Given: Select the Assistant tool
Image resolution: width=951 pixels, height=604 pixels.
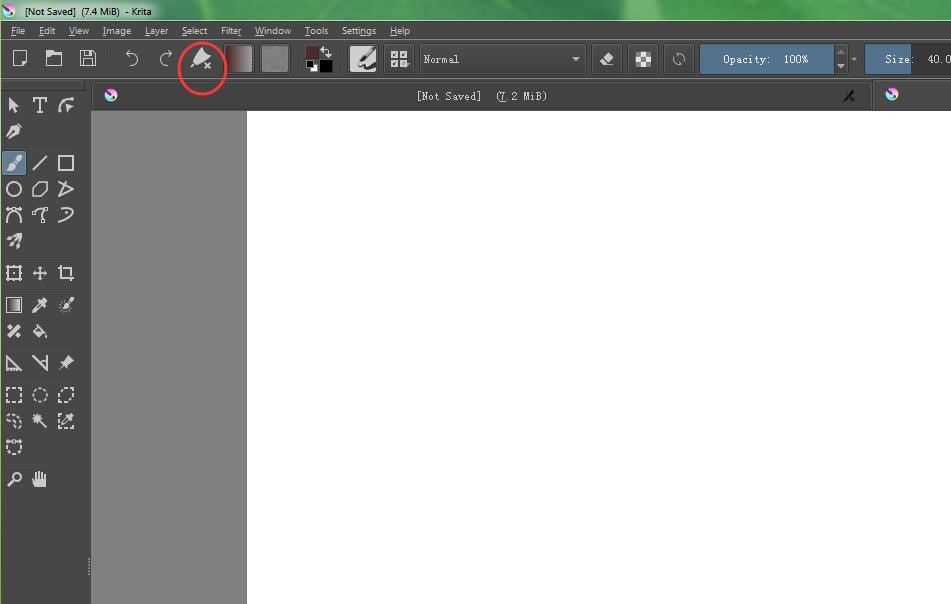Looking at the screenshot, I should pyautogui.click(x=14, y=363).
